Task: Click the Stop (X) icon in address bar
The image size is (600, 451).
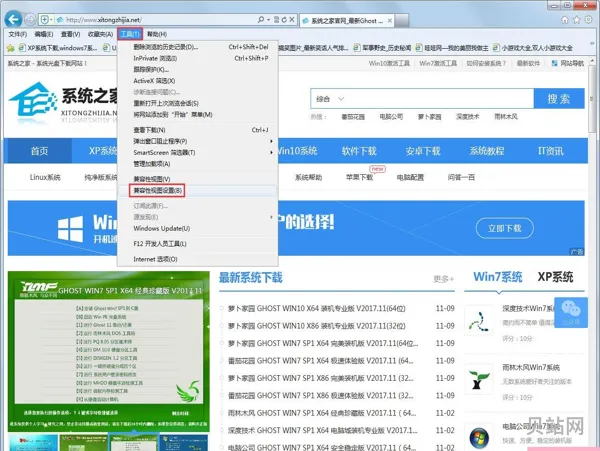Action: tap(292, 20)
